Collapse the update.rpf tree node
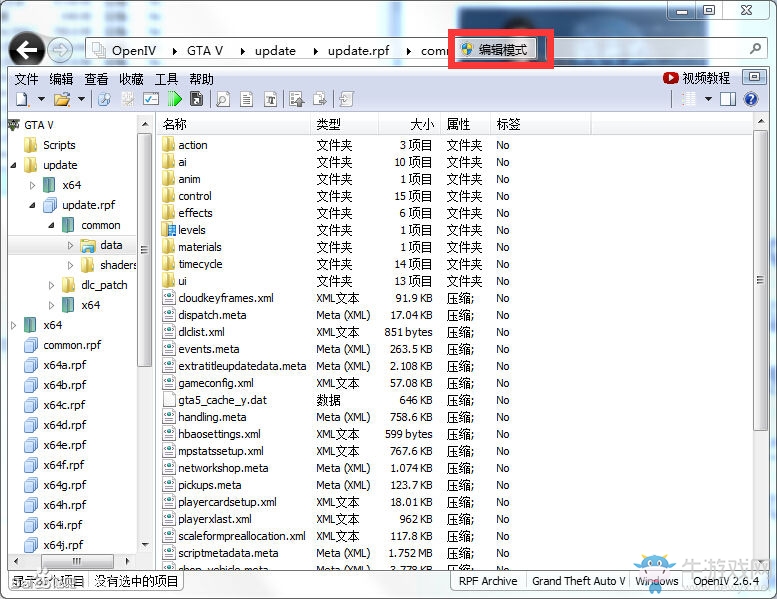 tap(33, 205)
